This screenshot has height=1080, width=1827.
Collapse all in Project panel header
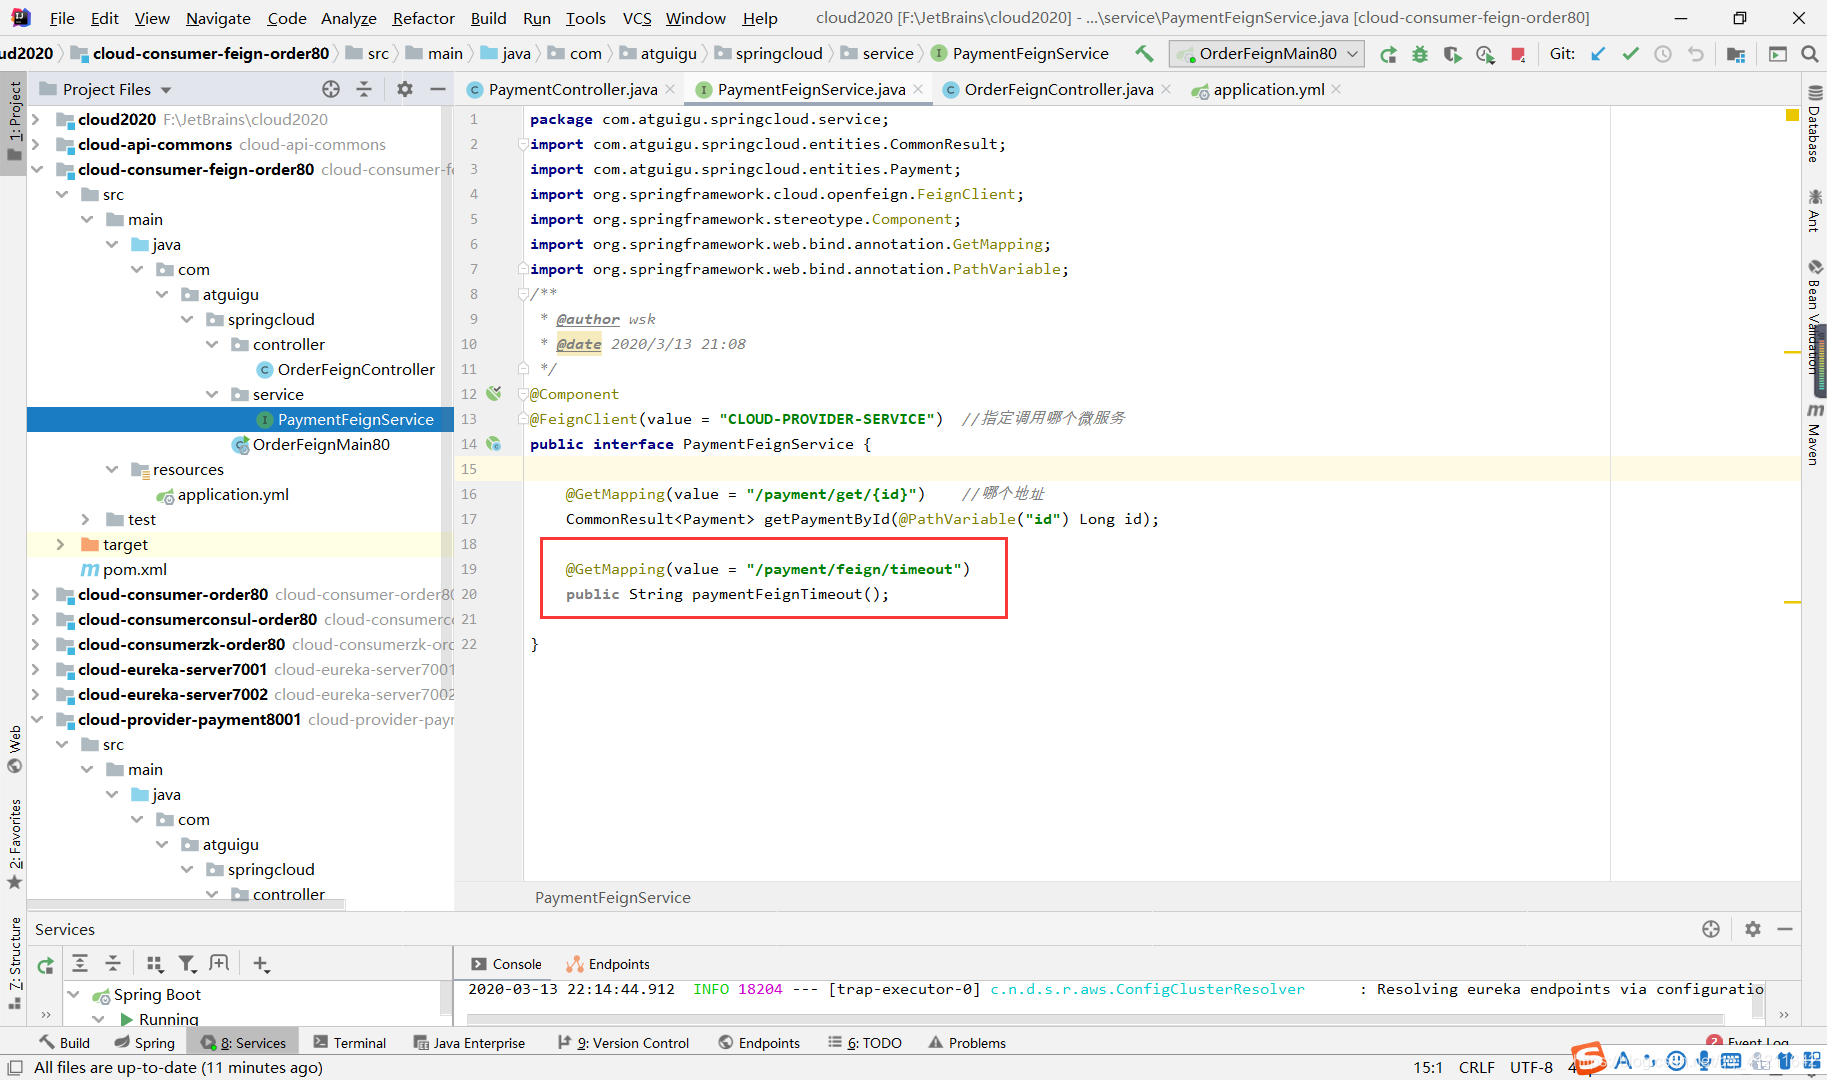pos(364,89)
